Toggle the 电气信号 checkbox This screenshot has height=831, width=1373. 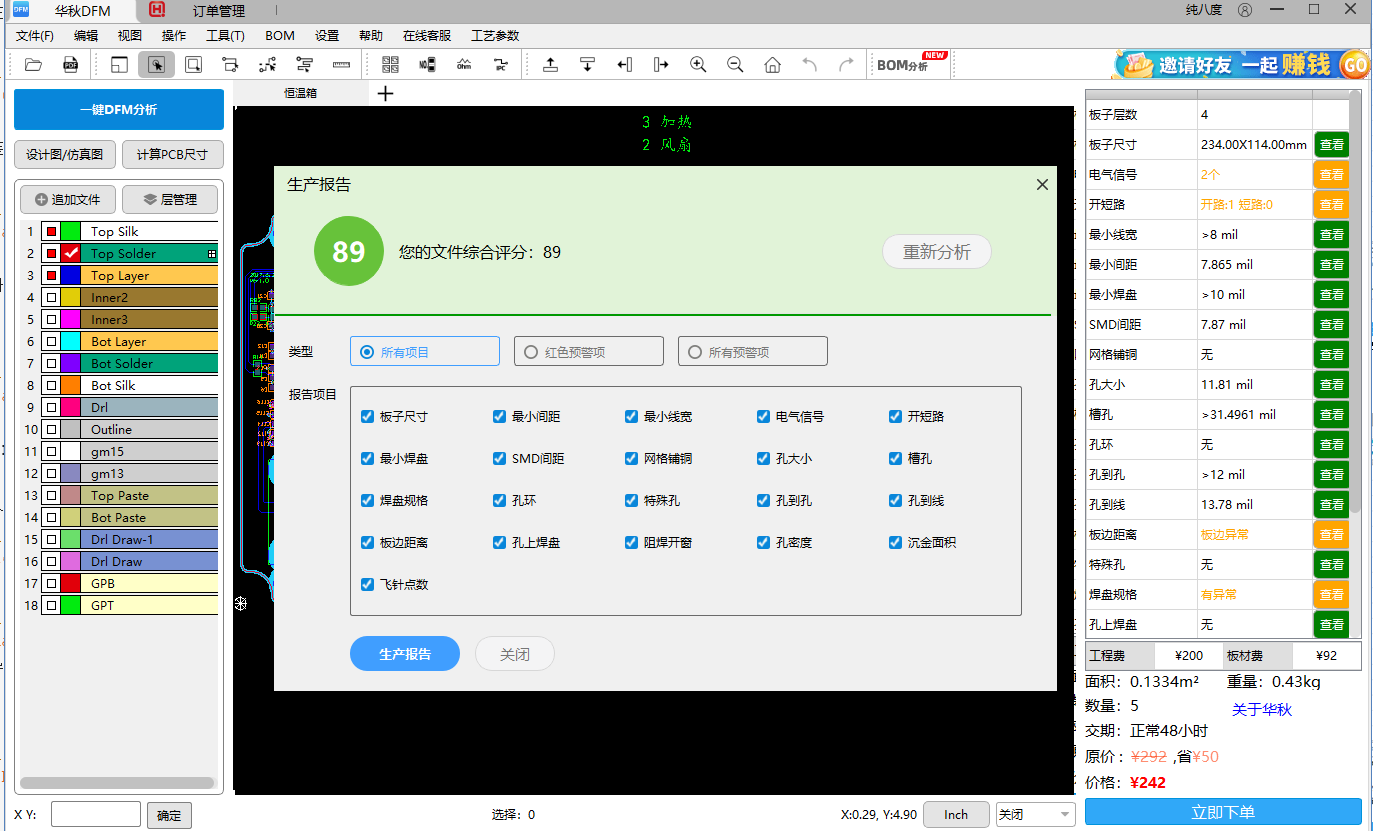[x=763, y=416]
